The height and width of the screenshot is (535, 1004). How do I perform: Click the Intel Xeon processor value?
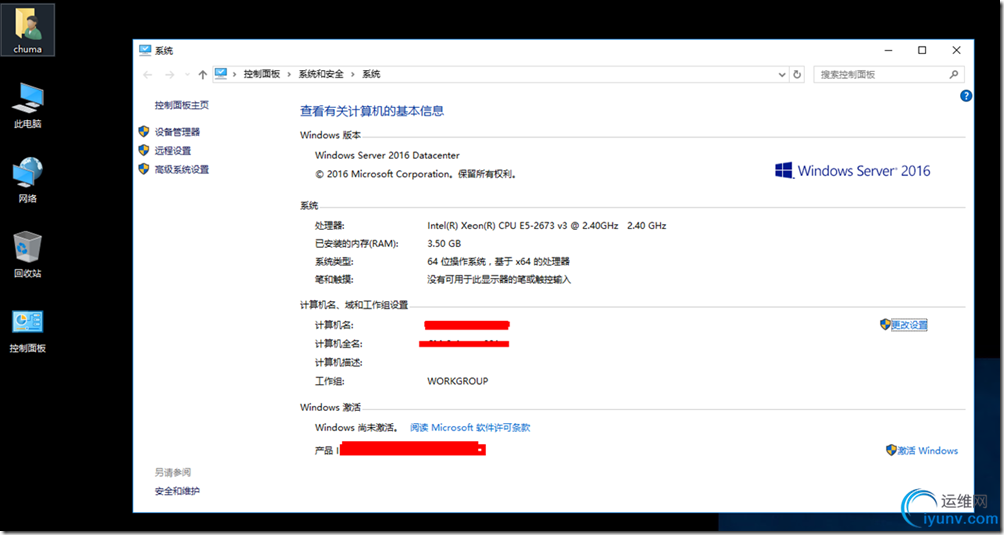pyautogui.click(x=547, y=226)
